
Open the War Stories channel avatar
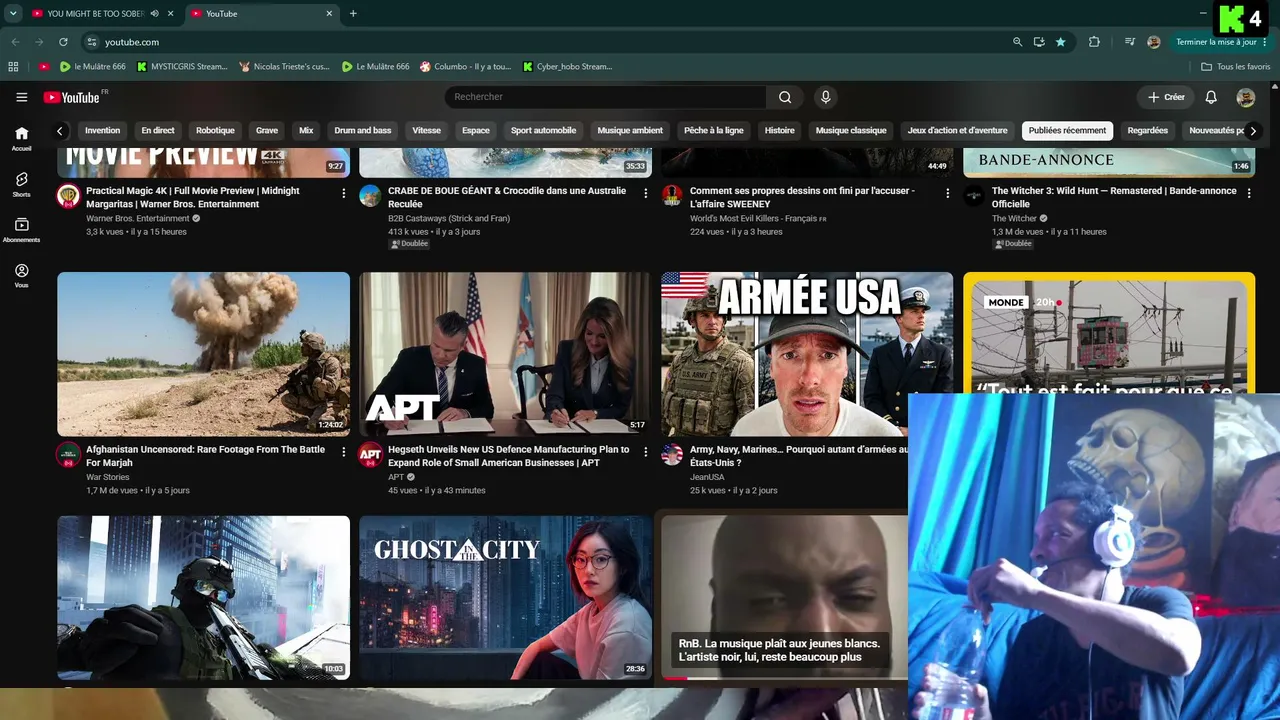[x=68, y=454]
